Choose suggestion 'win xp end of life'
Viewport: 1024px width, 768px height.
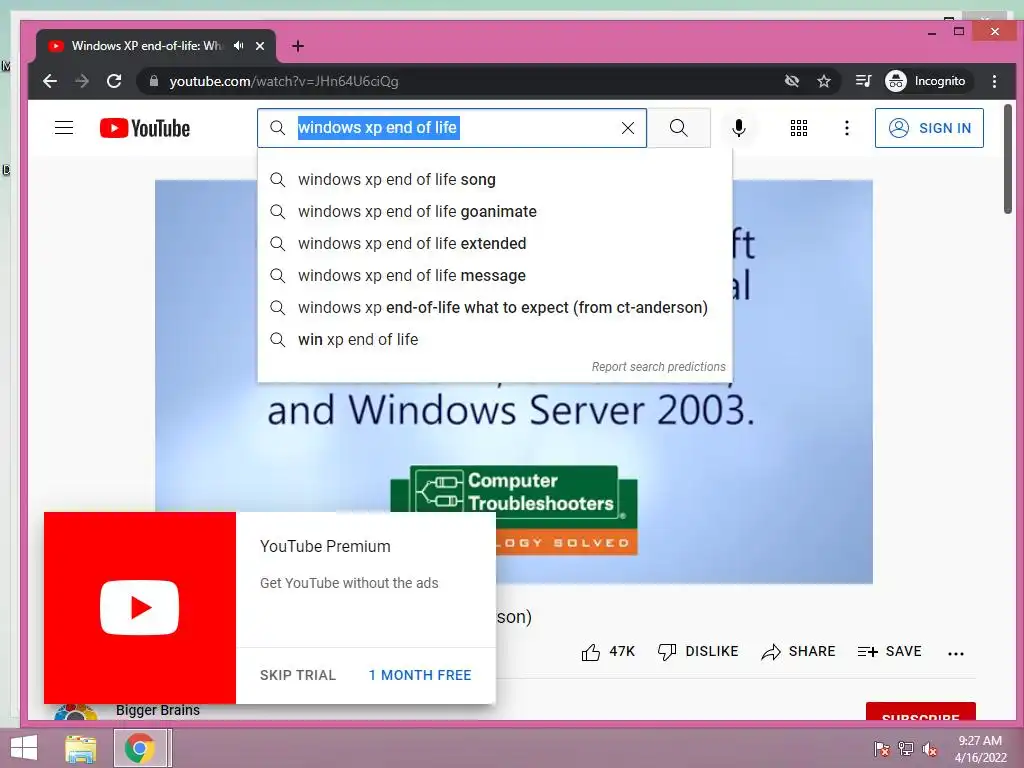coord(495,340)
